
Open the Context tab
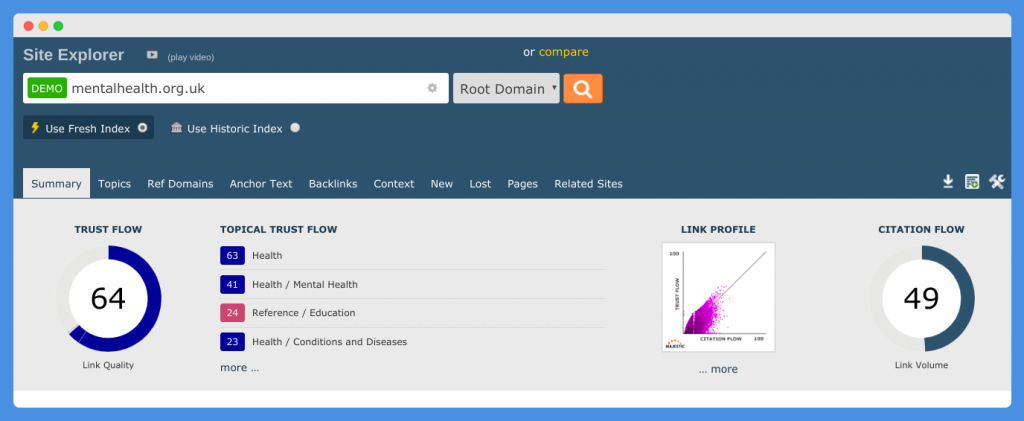[394, 183]
